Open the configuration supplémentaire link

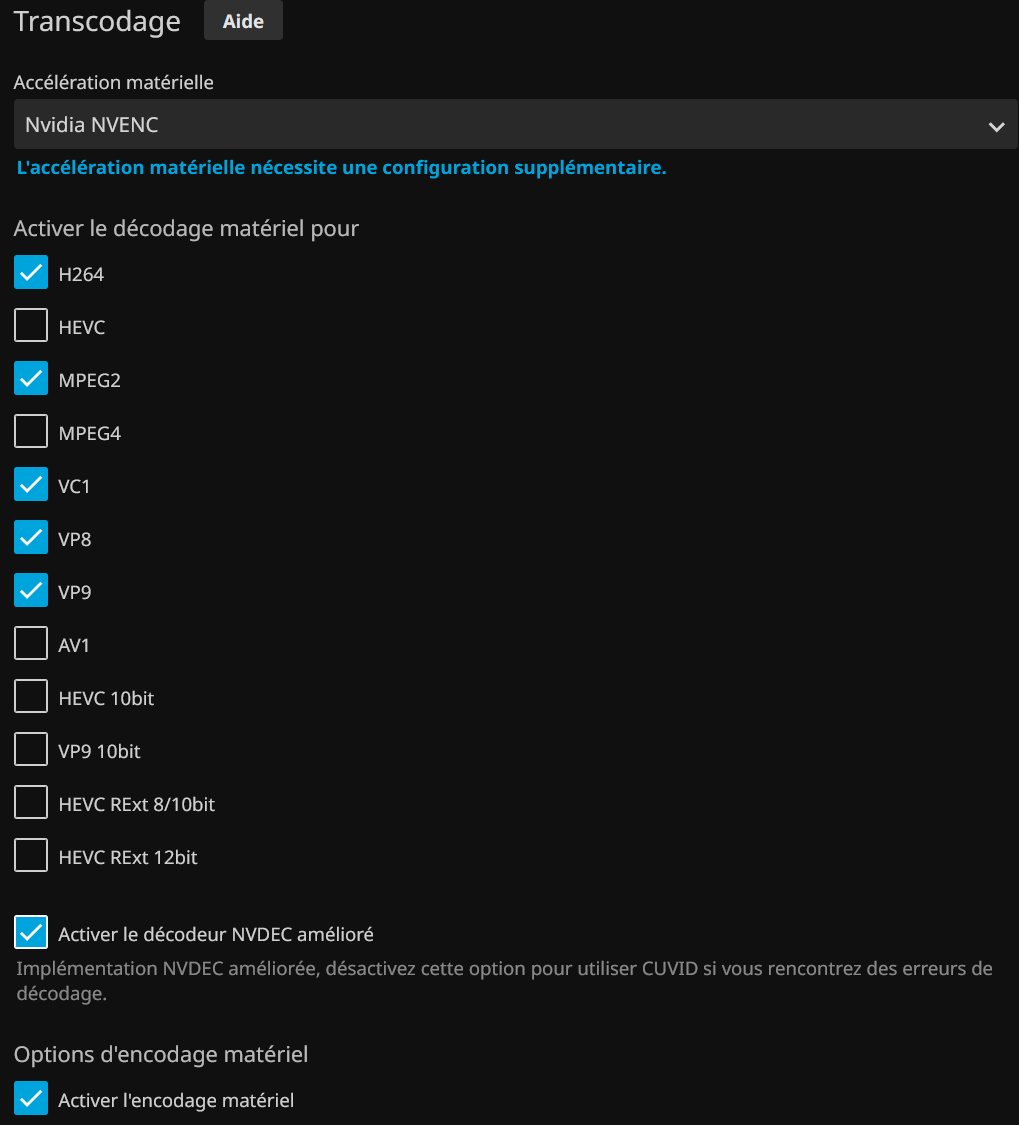coord(341,168)
